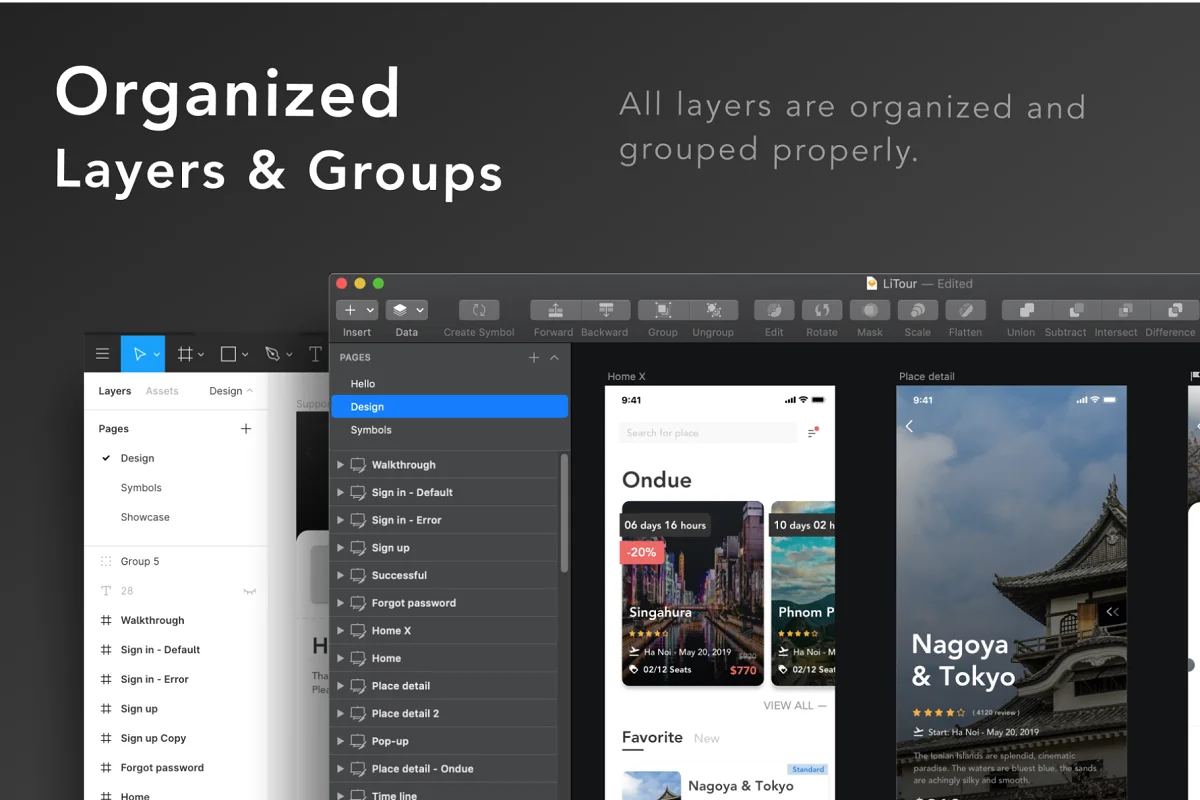Image resolution: width=1200 pixels, height=800 pixels.
Task: Expand the Walkthrough artboard in Sketch
Action: [340, 465]
